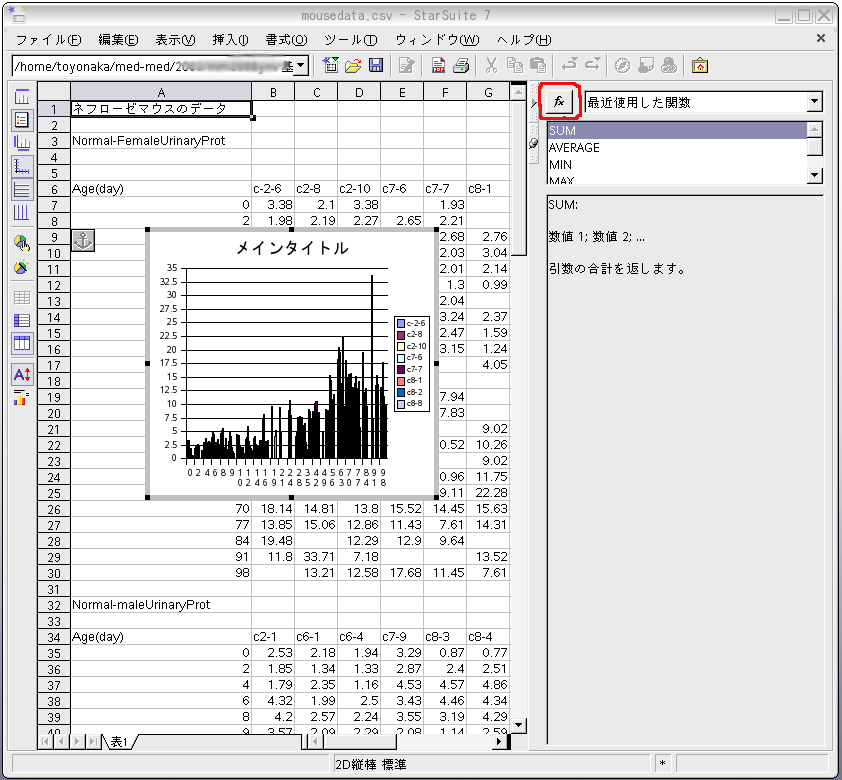The height and width of the screenshot is (780, 842).
Task: Click the Reorganize chart icon
Action: [x=21, y=398]
